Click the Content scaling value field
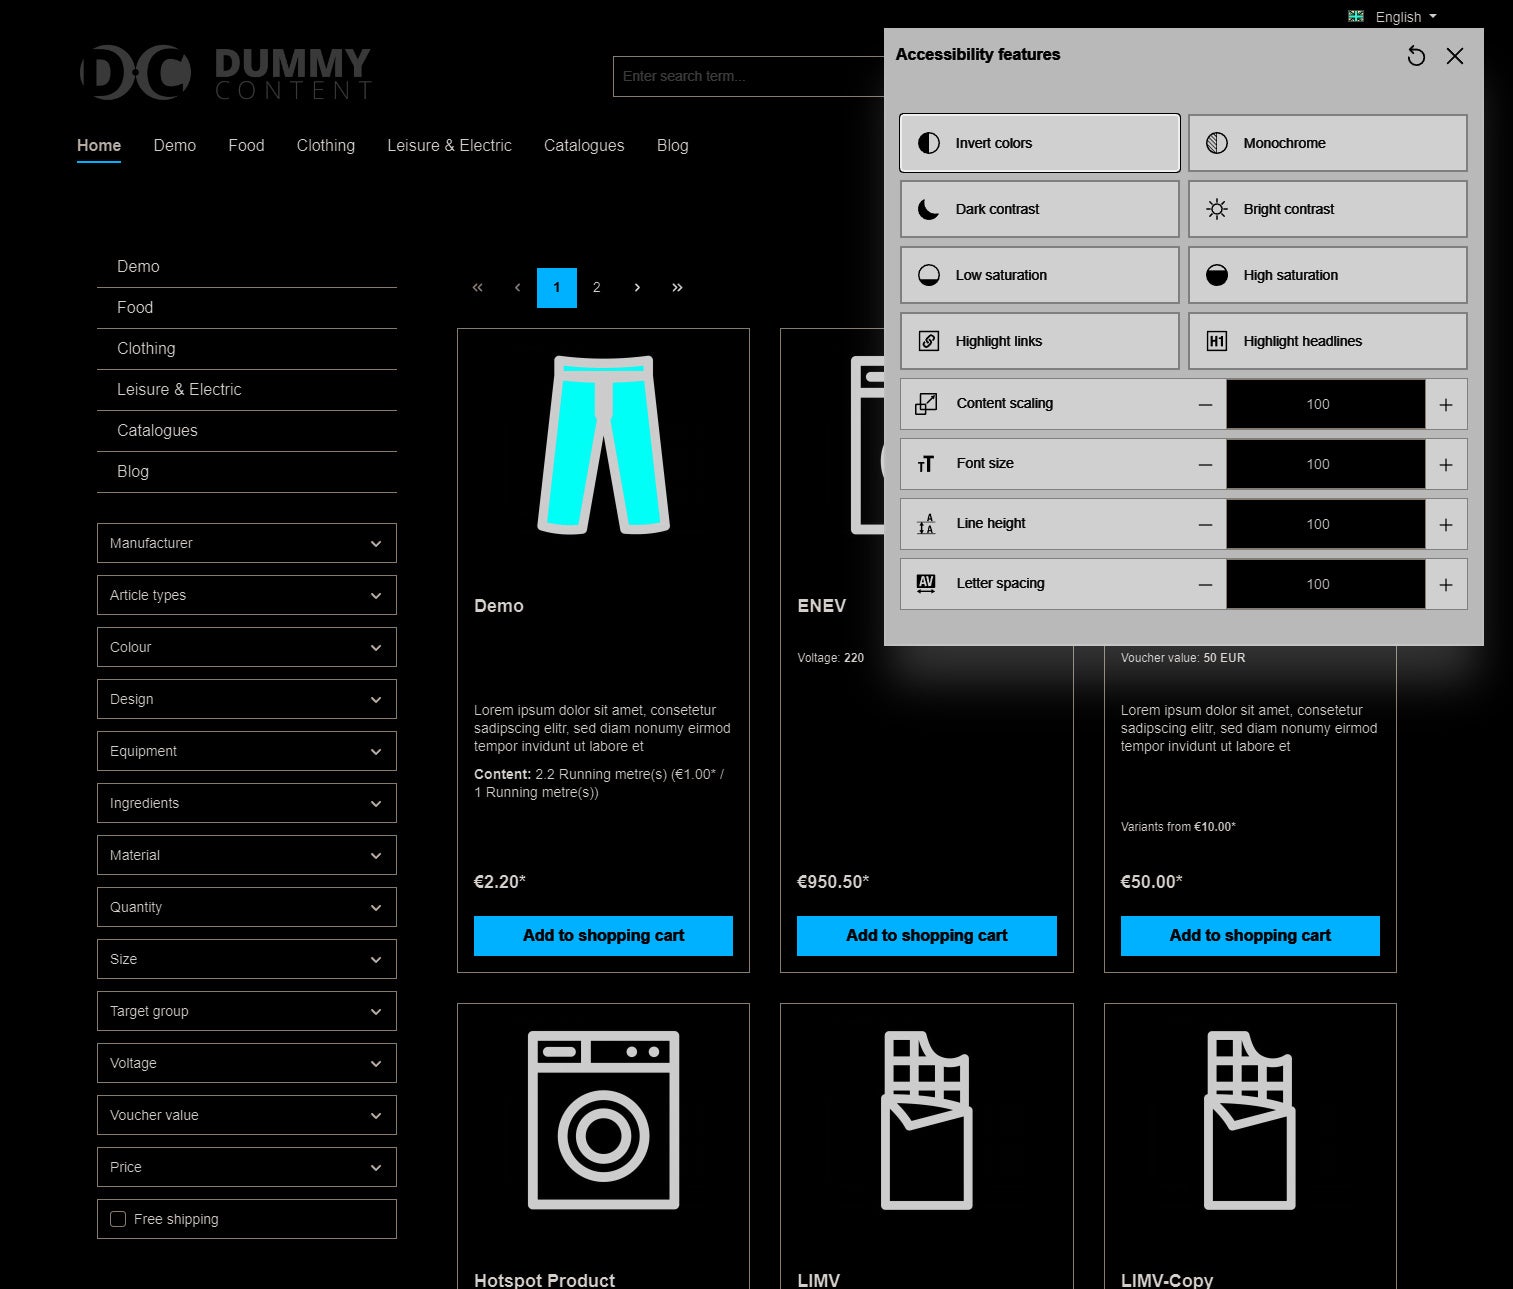This screenshot has width=1513, height=1289. [1326, 405]
